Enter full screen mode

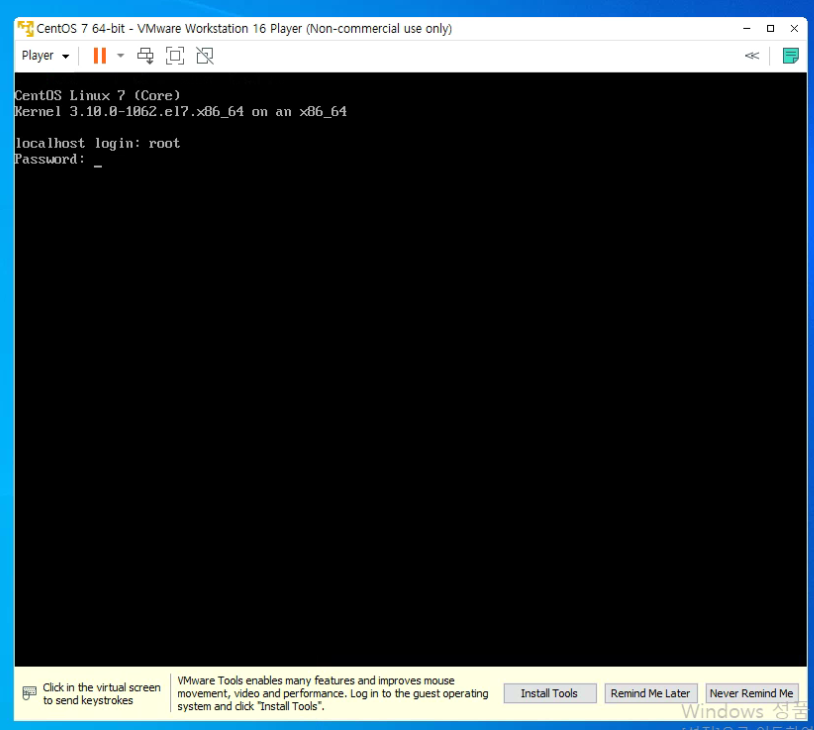pos(175,56)
